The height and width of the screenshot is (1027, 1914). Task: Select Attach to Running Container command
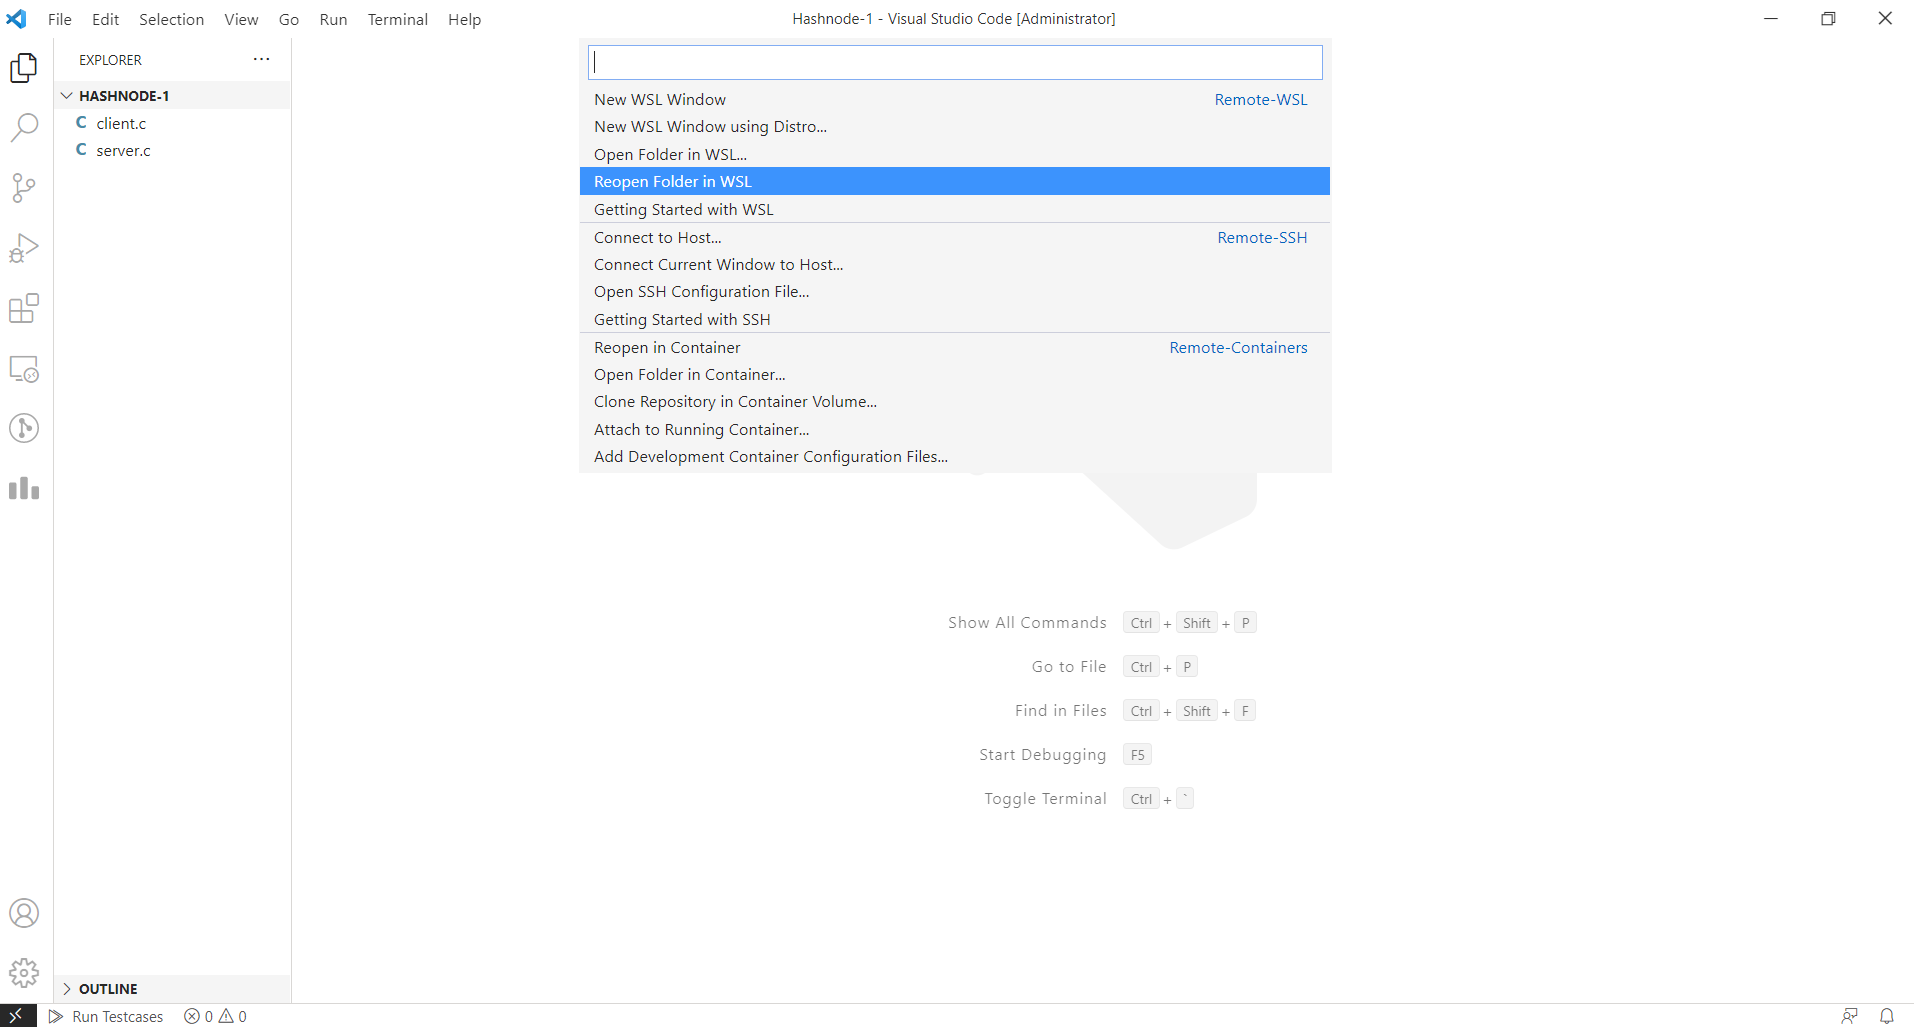coord(955,429)
